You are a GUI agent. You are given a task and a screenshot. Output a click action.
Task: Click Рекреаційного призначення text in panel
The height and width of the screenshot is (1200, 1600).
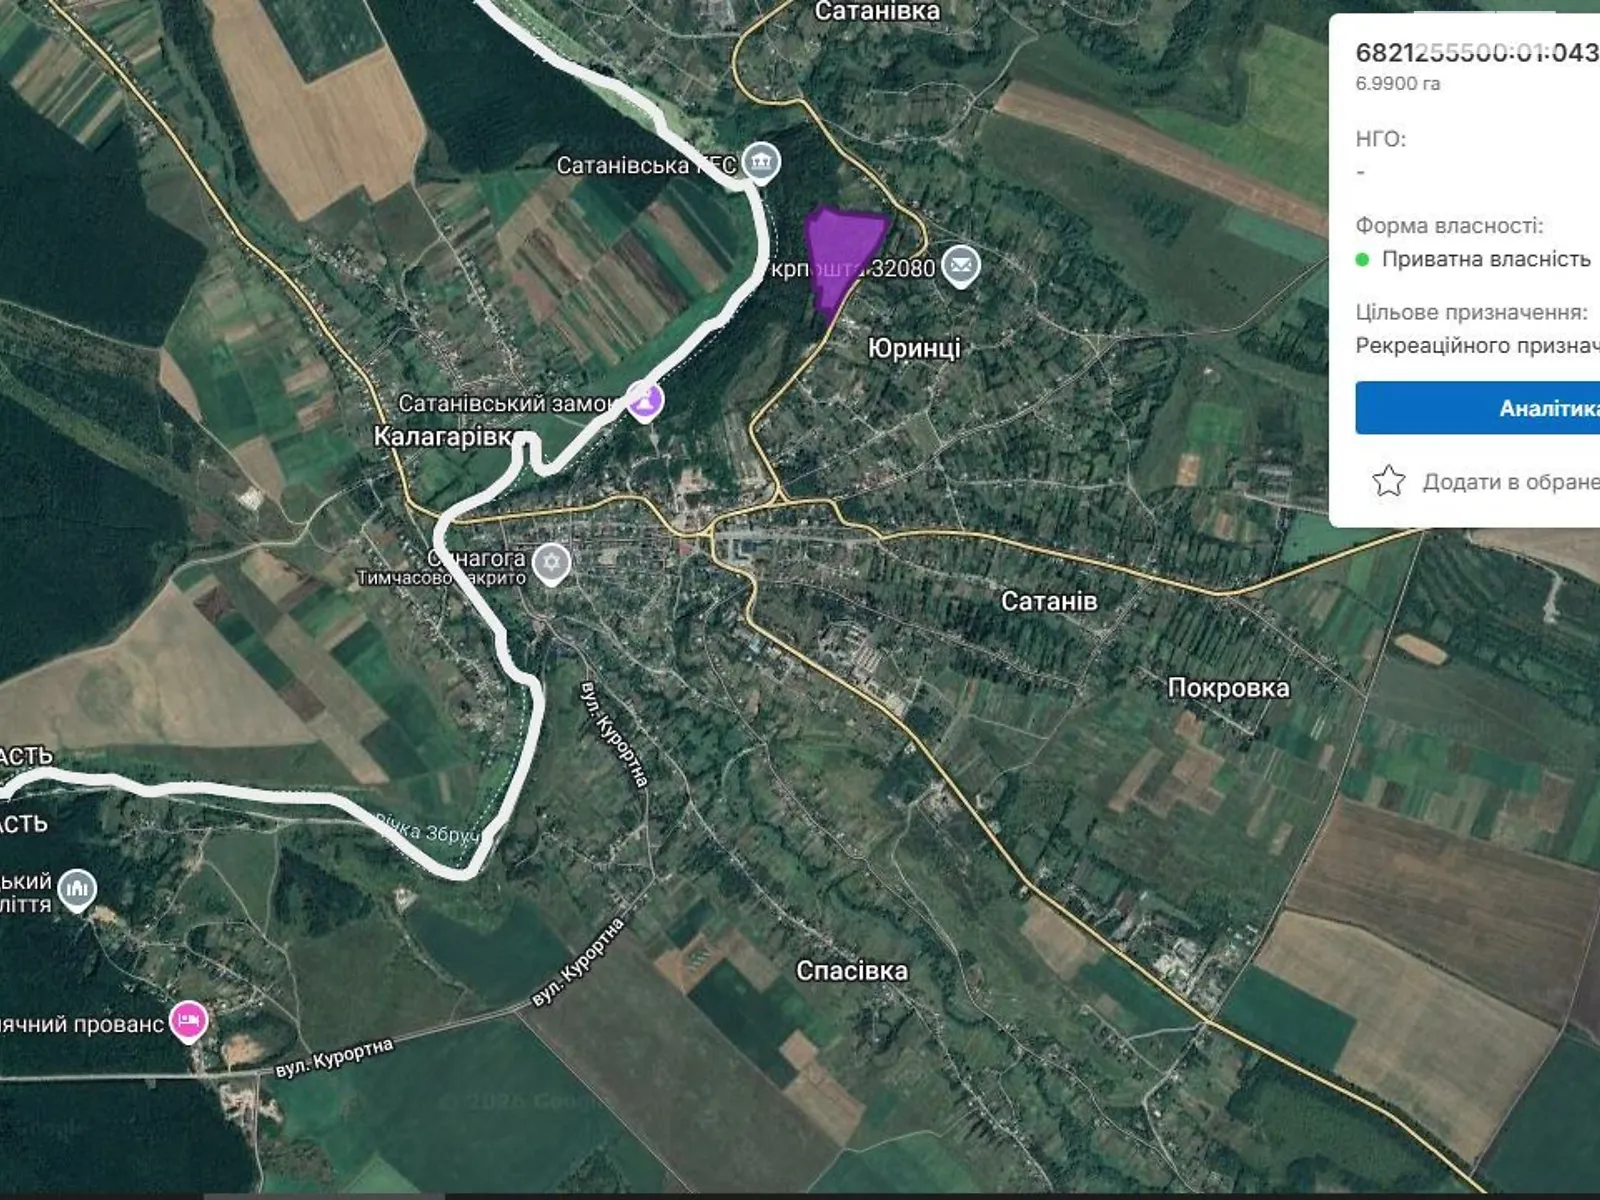[x=1478, y=346]
